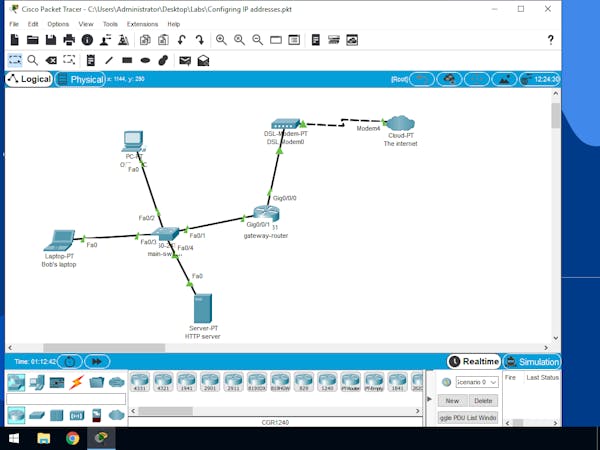600x450 pixels.
Task: Zoom in on the workspace
Action: click(x=221, y=40)
